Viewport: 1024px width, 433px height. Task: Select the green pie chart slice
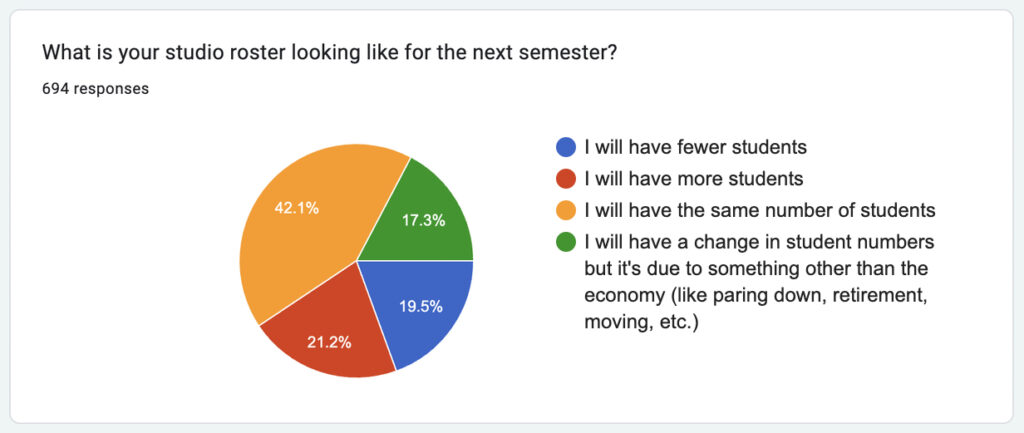pos(425,215)
